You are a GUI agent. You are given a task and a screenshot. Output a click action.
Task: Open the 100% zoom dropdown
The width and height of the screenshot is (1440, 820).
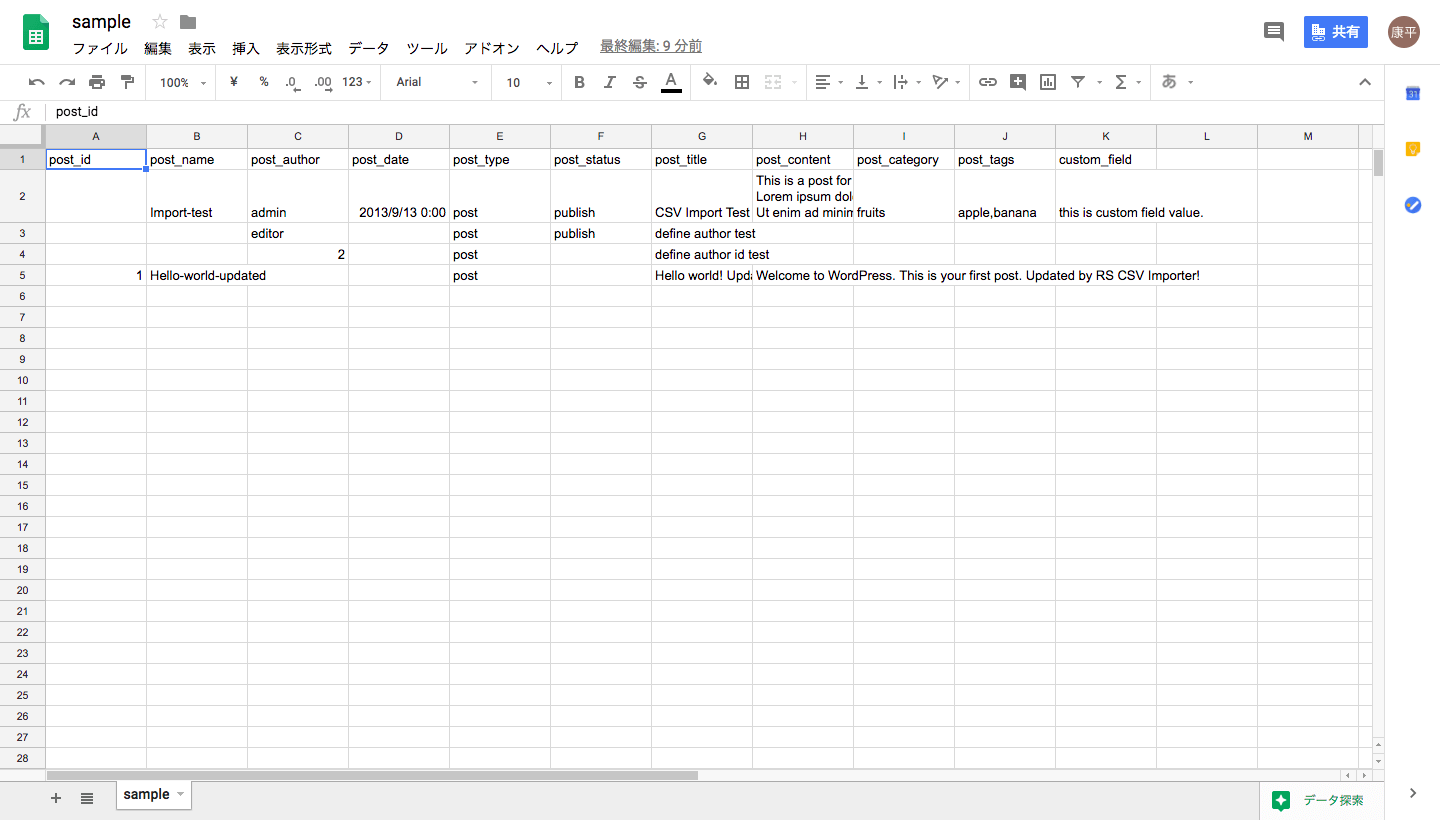tap(183, 82)
